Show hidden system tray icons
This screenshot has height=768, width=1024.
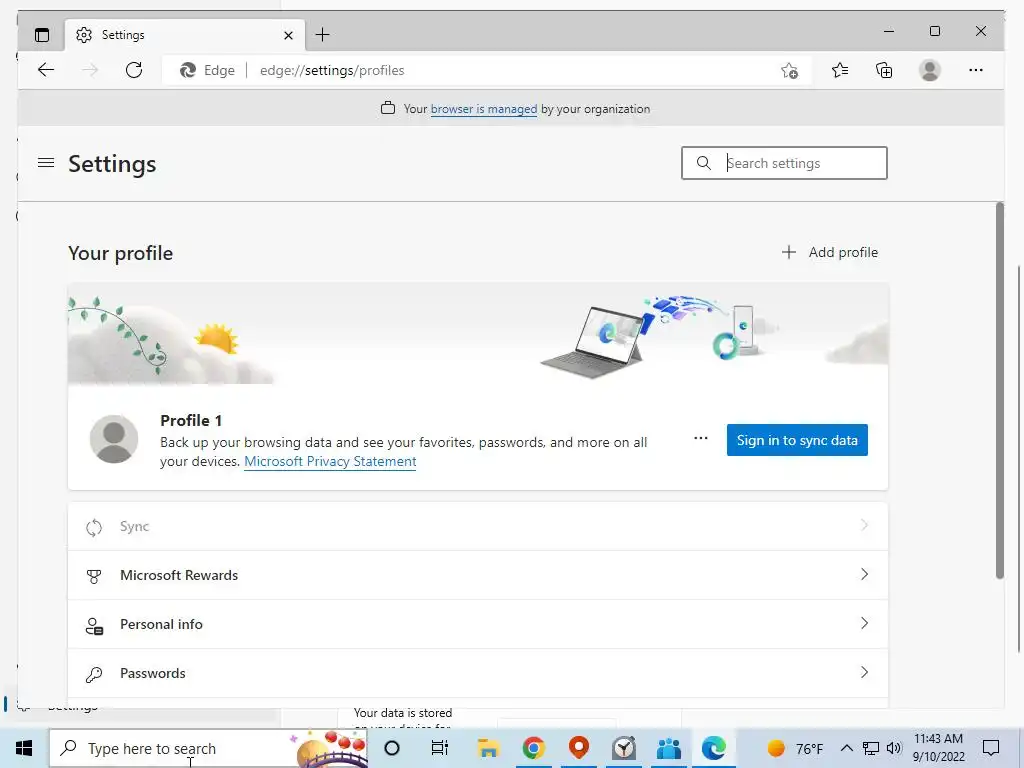(x=846, y=748)
